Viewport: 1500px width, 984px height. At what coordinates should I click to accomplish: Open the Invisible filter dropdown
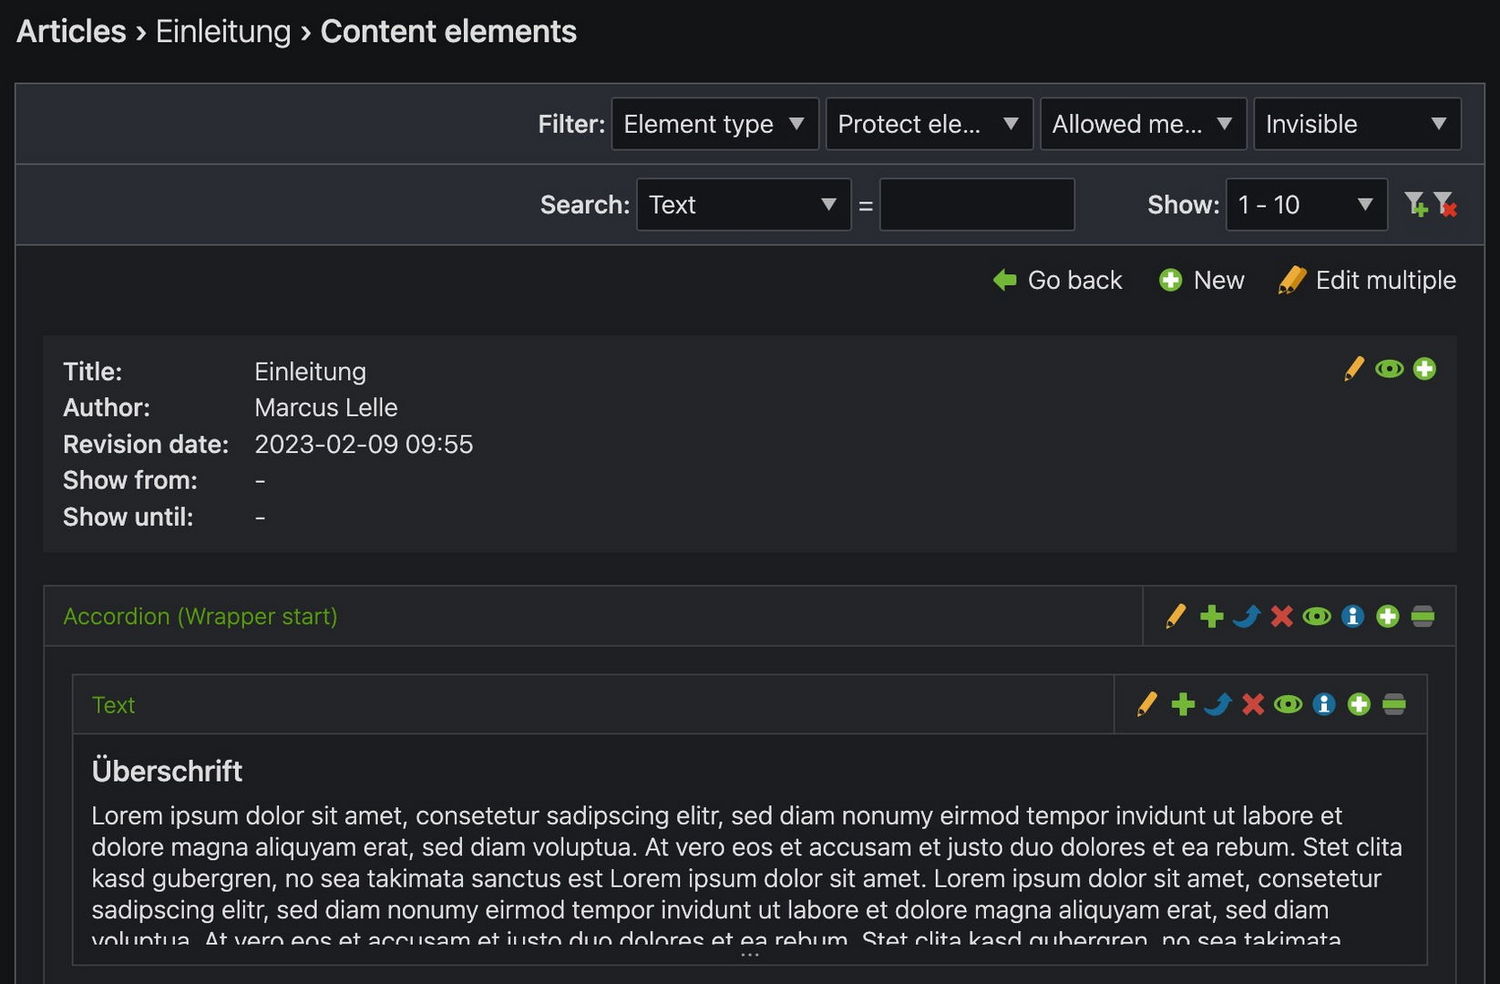pos(1356,124)
